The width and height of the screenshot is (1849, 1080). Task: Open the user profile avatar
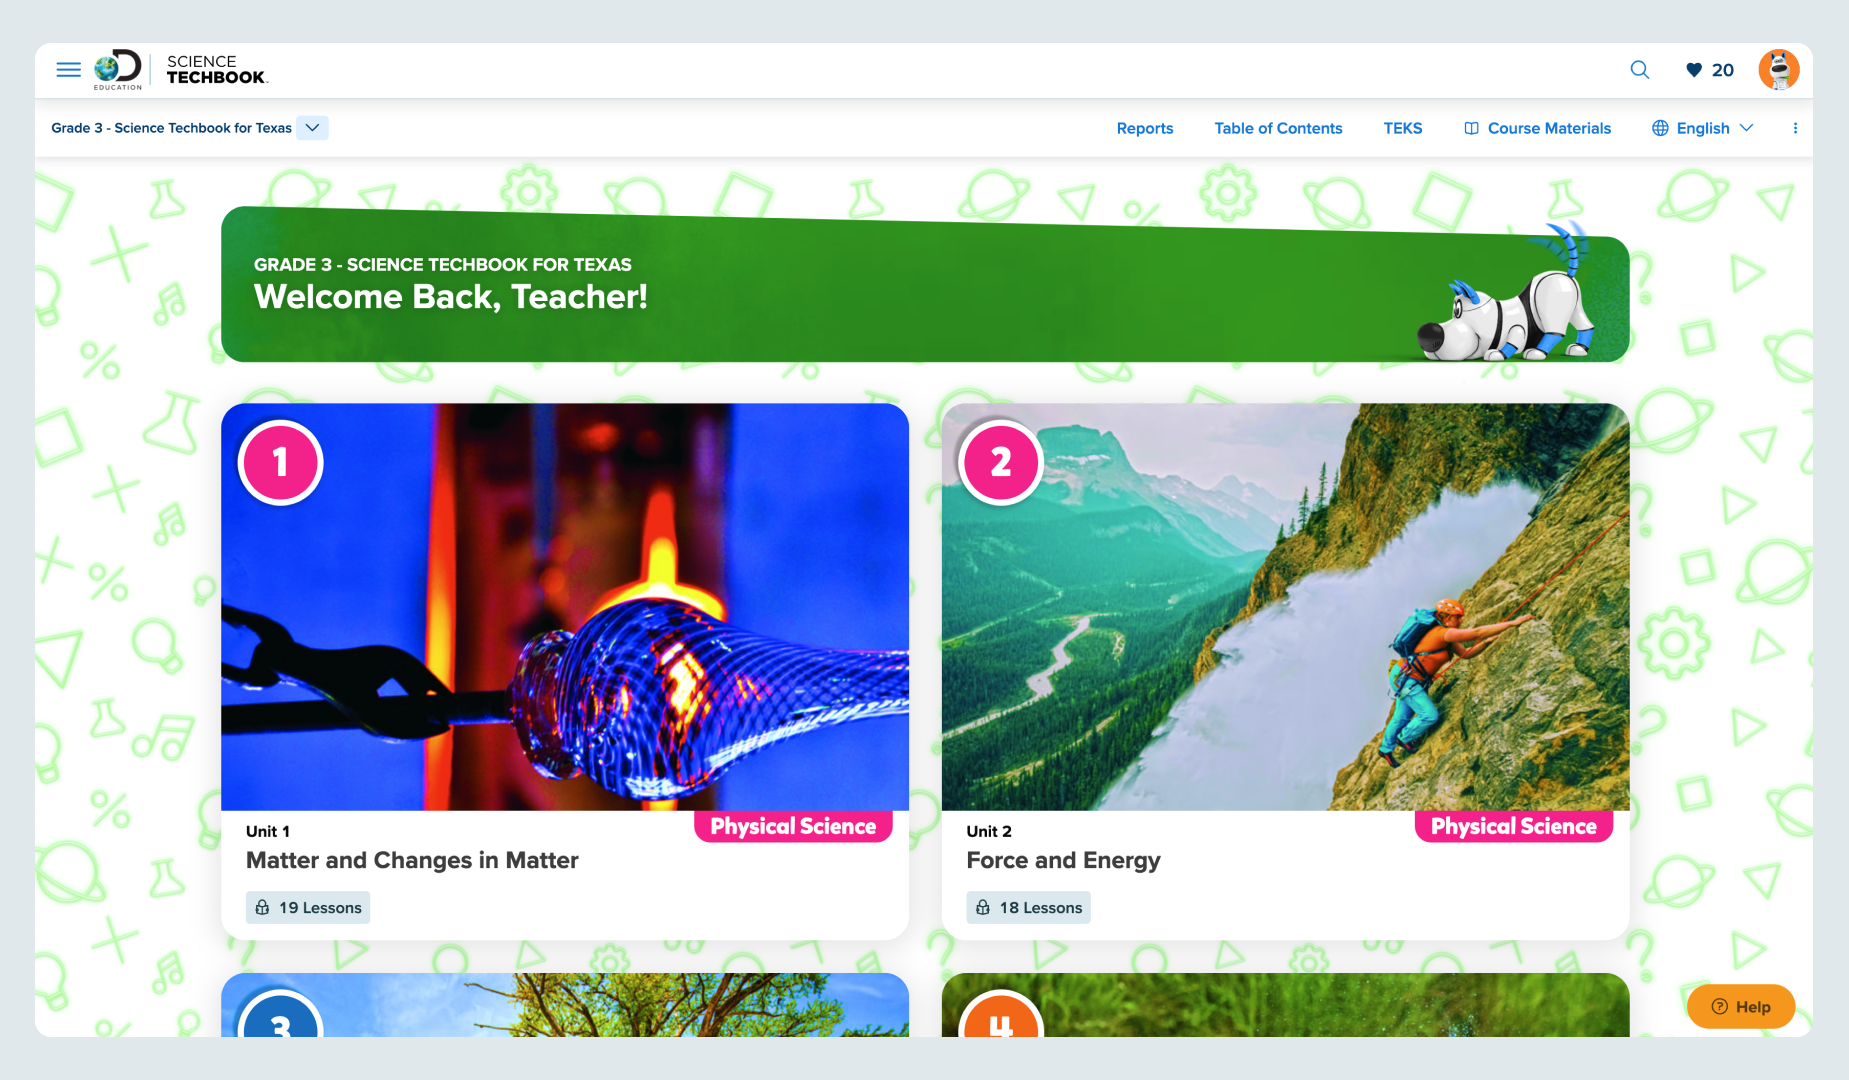[1779, 70]
